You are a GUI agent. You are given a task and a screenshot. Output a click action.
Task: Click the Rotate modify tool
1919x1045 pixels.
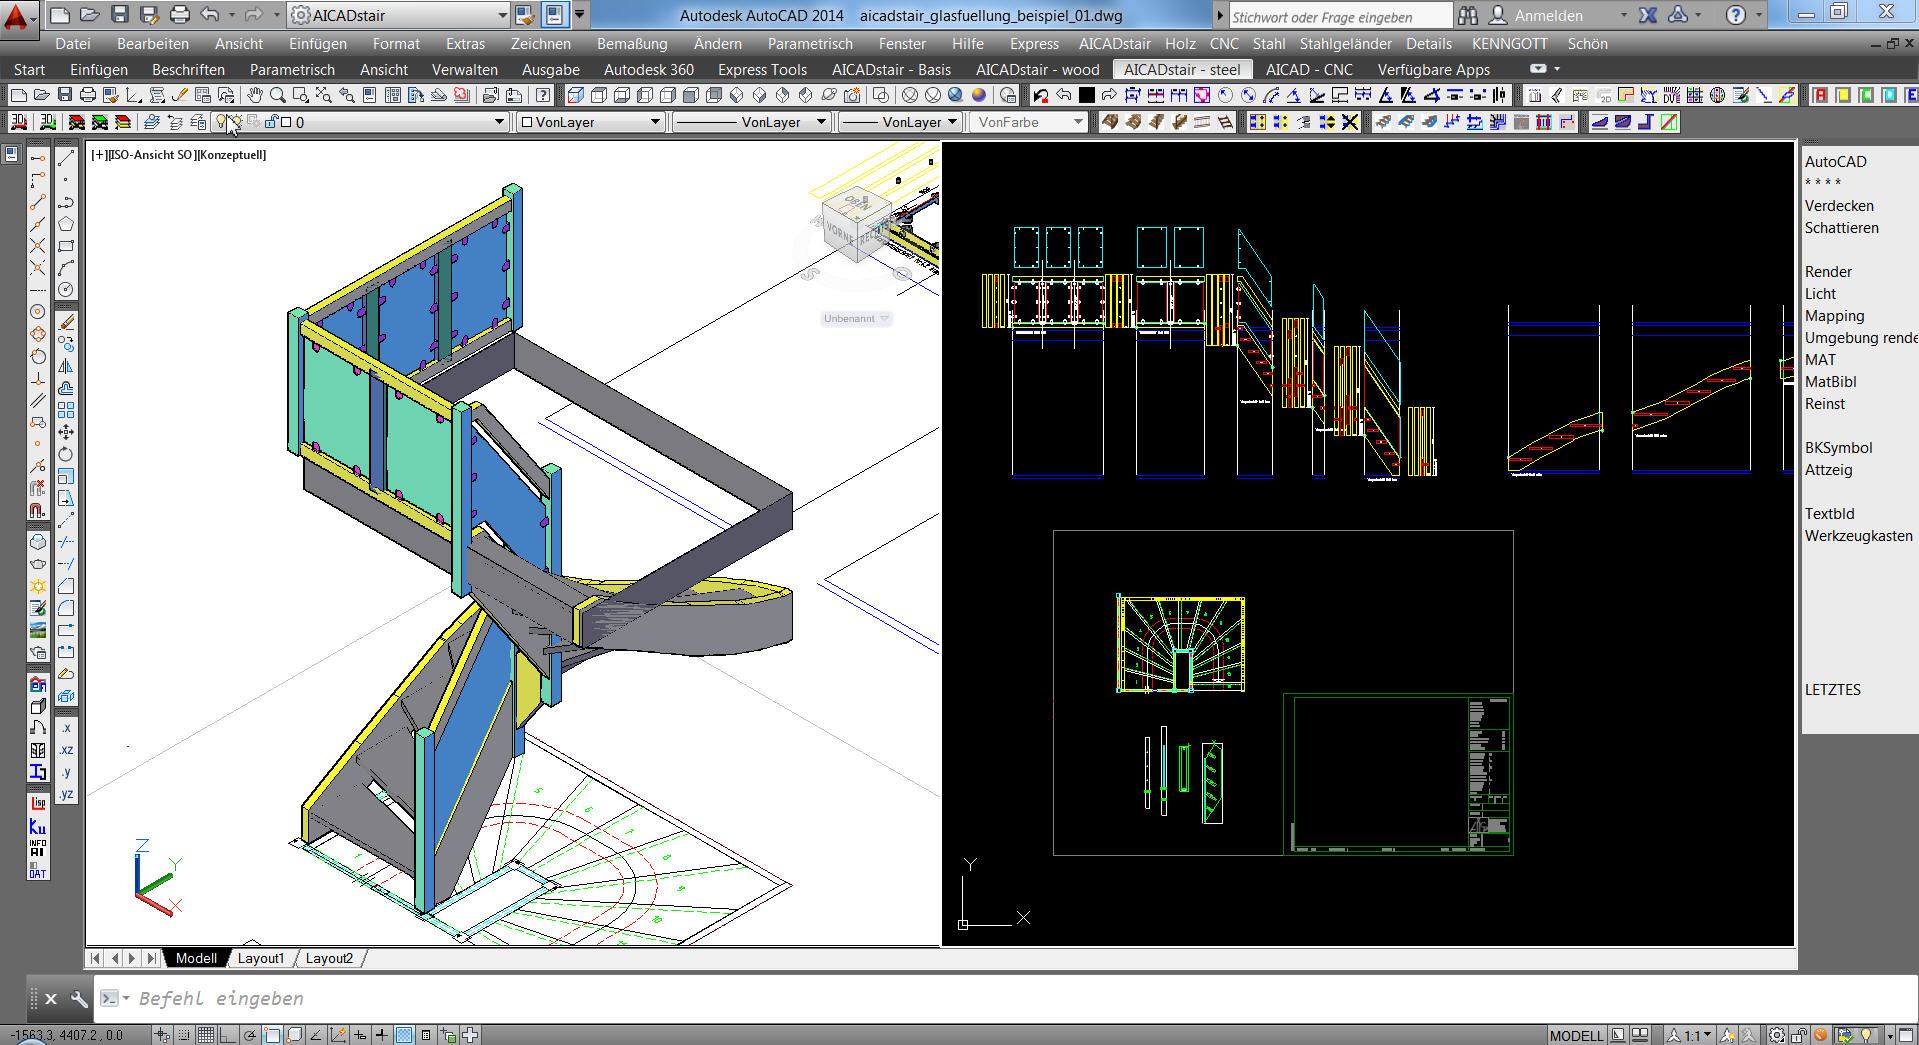click(66, 454)
